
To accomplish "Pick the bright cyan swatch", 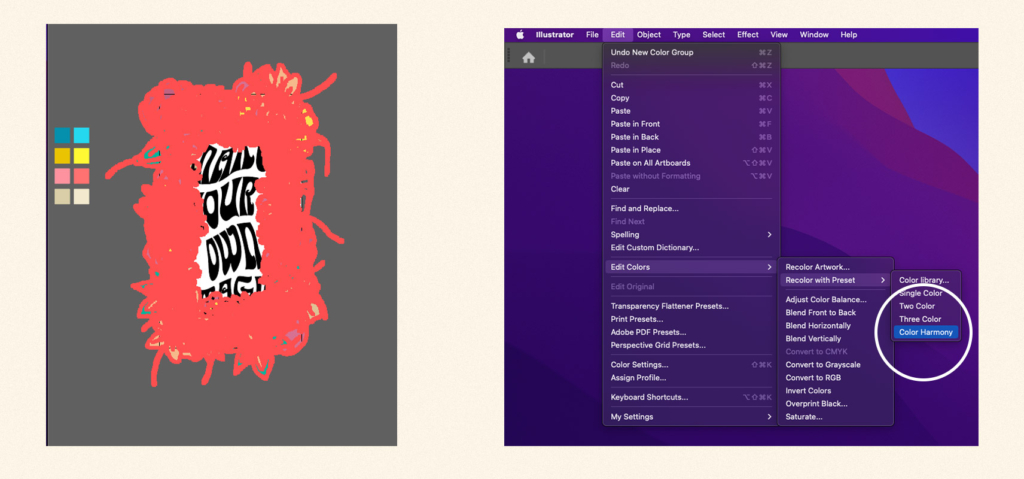I will 82,135.
